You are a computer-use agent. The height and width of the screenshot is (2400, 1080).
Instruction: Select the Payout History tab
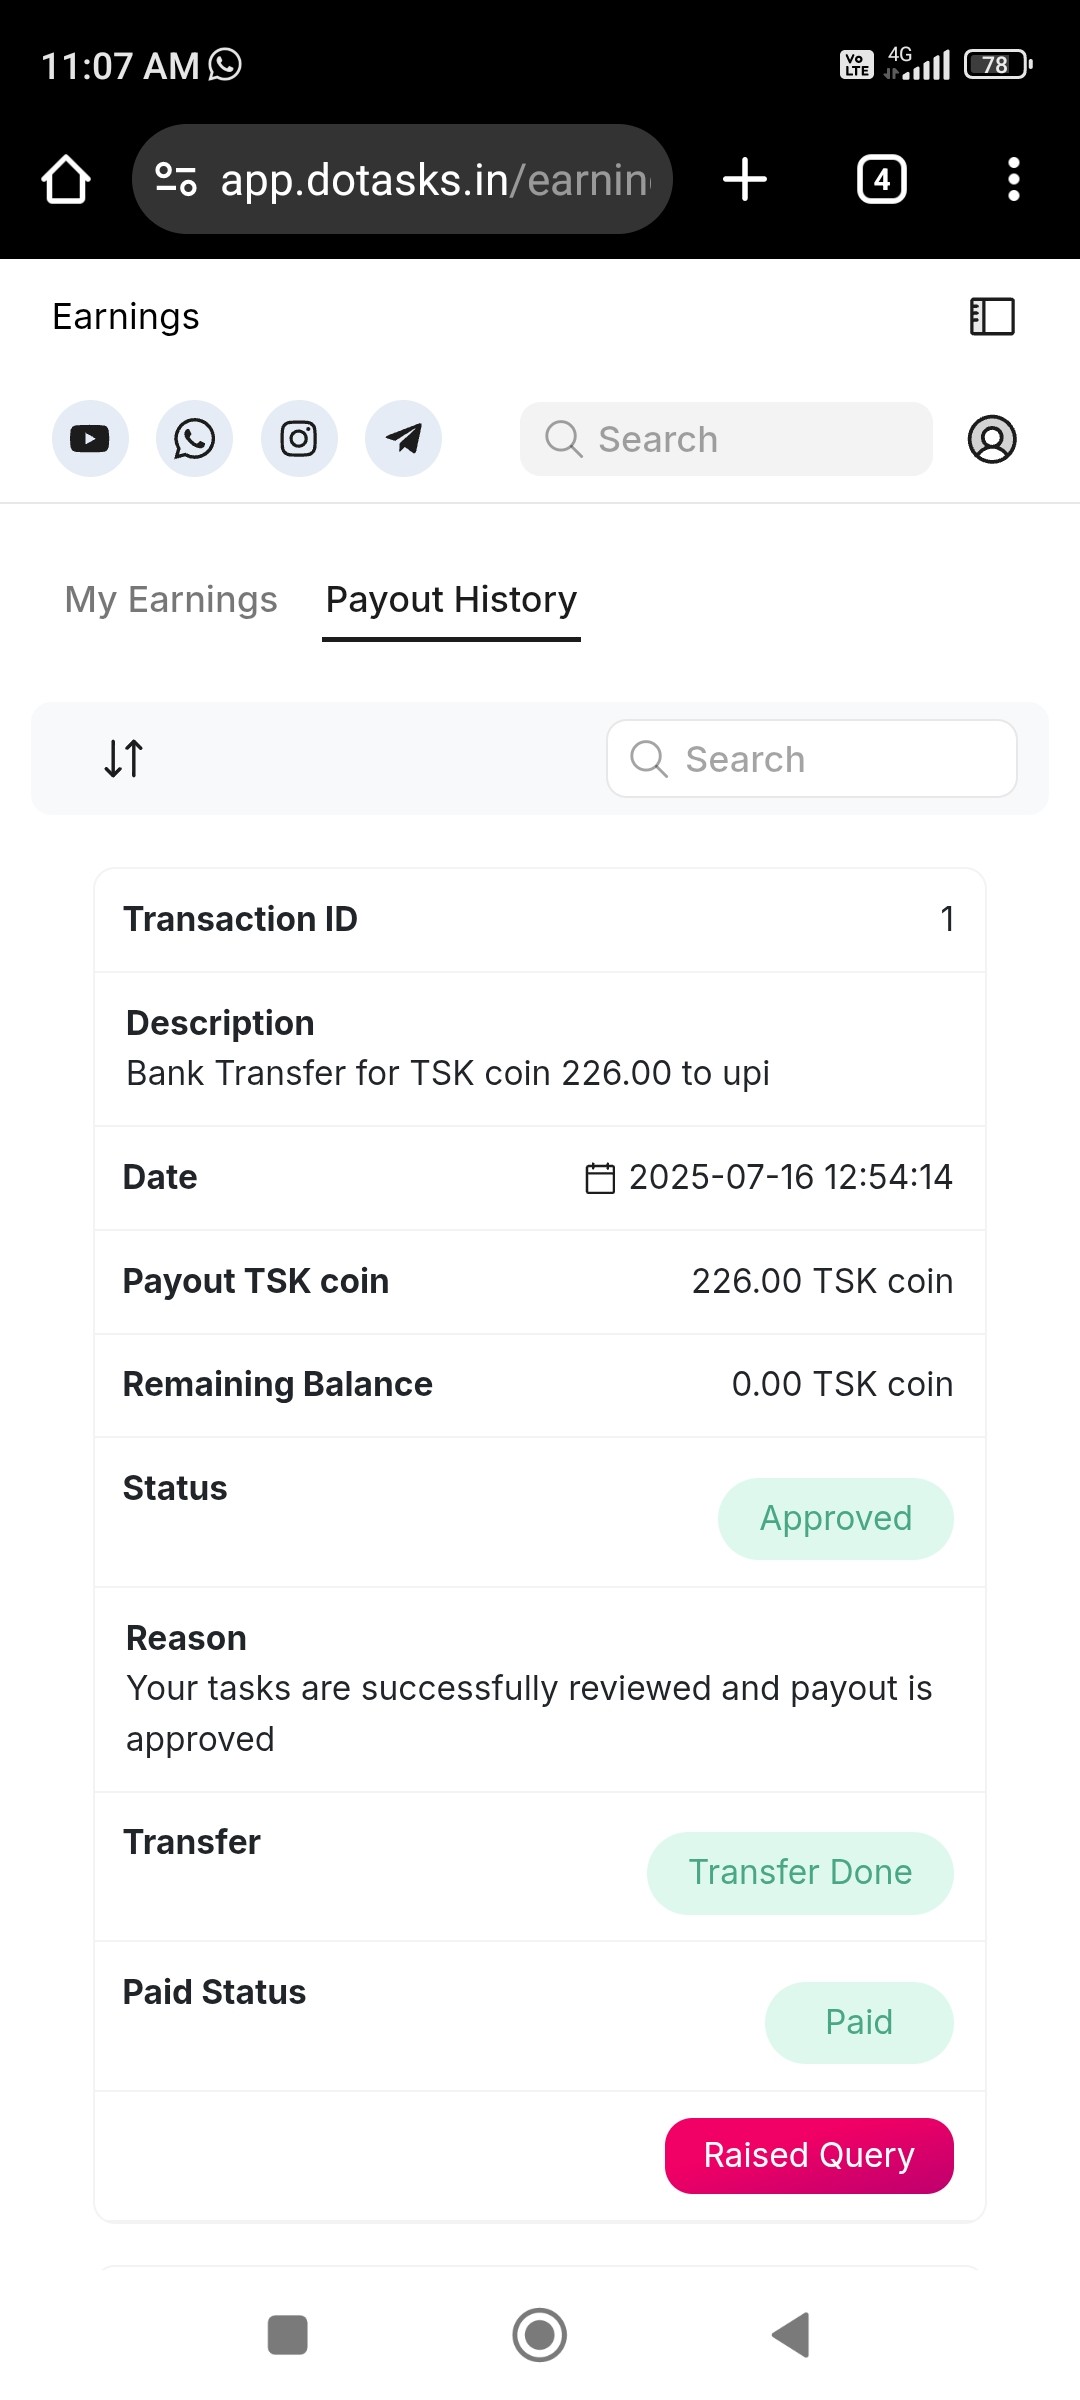[x=451, y=600]
